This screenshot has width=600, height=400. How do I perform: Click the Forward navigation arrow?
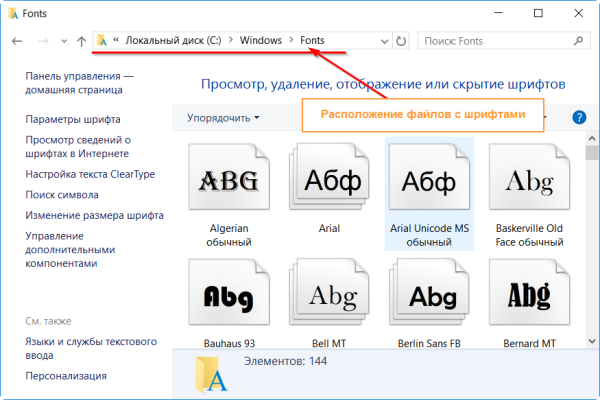(x=43, y=41)
